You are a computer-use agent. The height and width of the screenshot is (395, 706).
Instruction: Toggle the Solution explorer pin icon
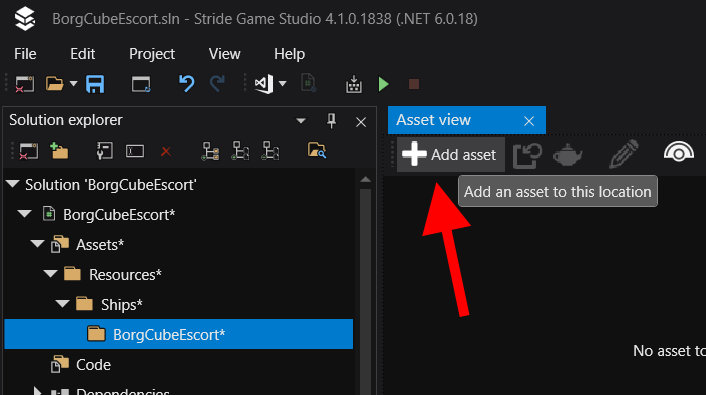[331, 121]
